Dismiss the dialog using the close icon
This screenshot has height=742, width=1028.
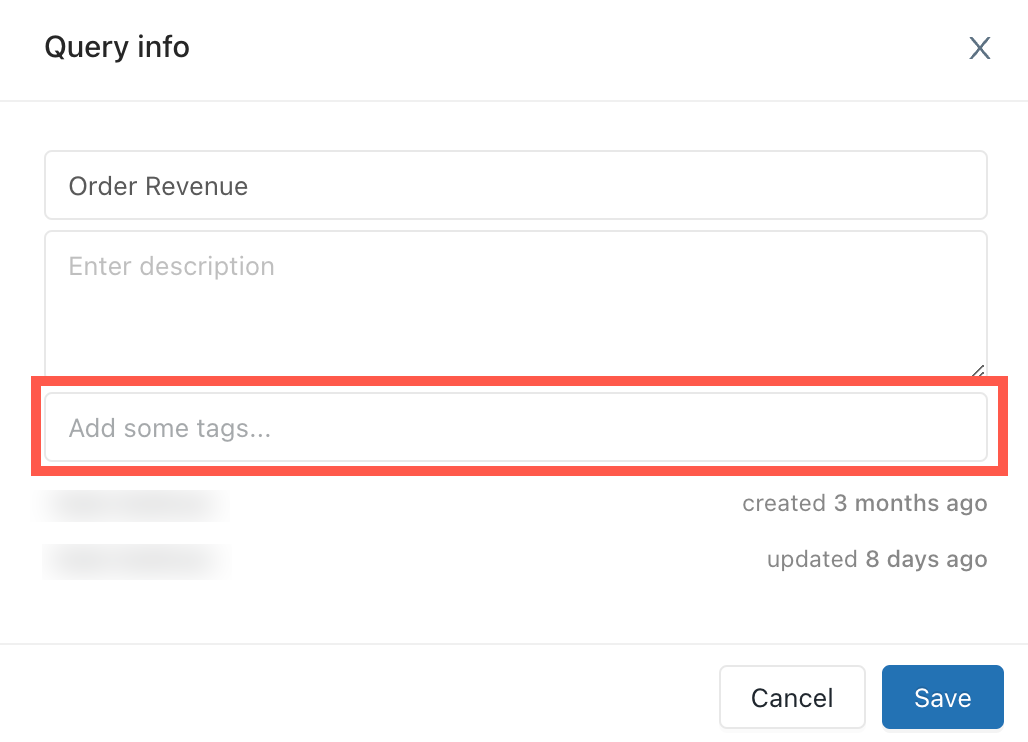(979, 48)
